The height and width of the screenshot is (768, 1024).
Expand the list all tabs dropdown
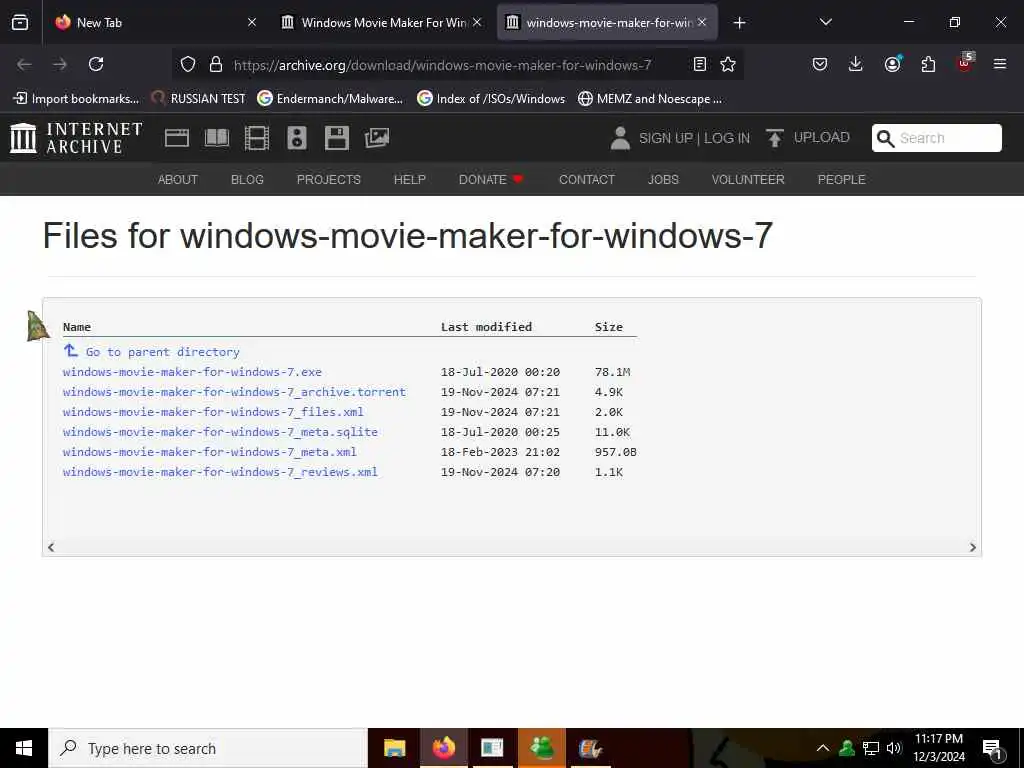tap(825, 22)
